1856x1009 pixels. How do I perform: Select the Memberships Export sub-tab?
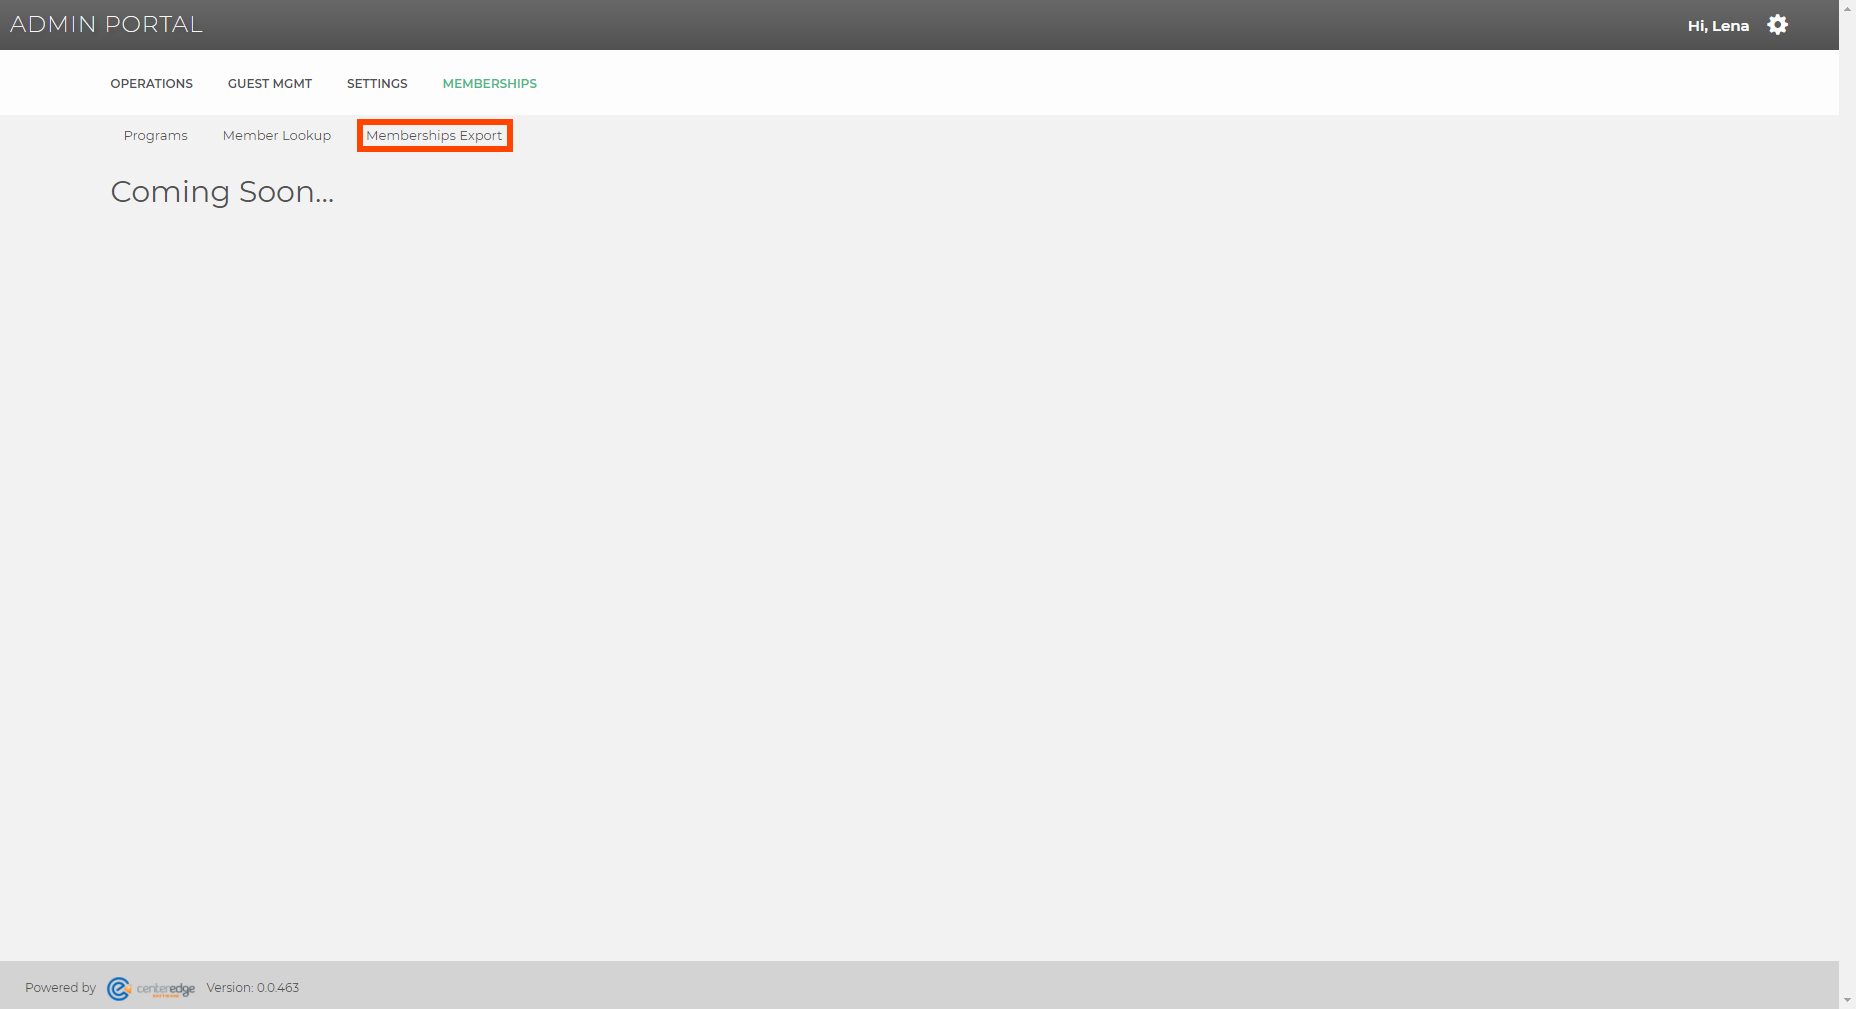(434, 135)
